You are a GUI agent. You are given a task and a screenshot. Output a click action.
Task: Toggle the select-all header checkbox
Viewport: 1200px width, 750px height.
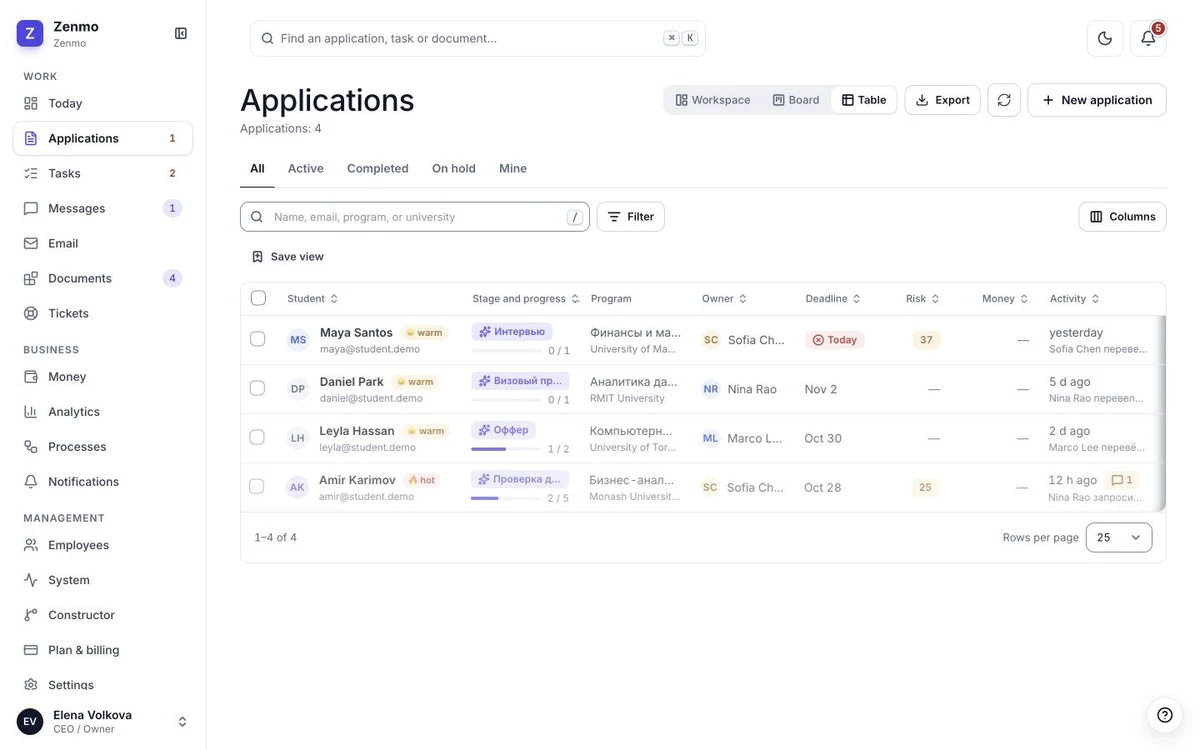258,298
